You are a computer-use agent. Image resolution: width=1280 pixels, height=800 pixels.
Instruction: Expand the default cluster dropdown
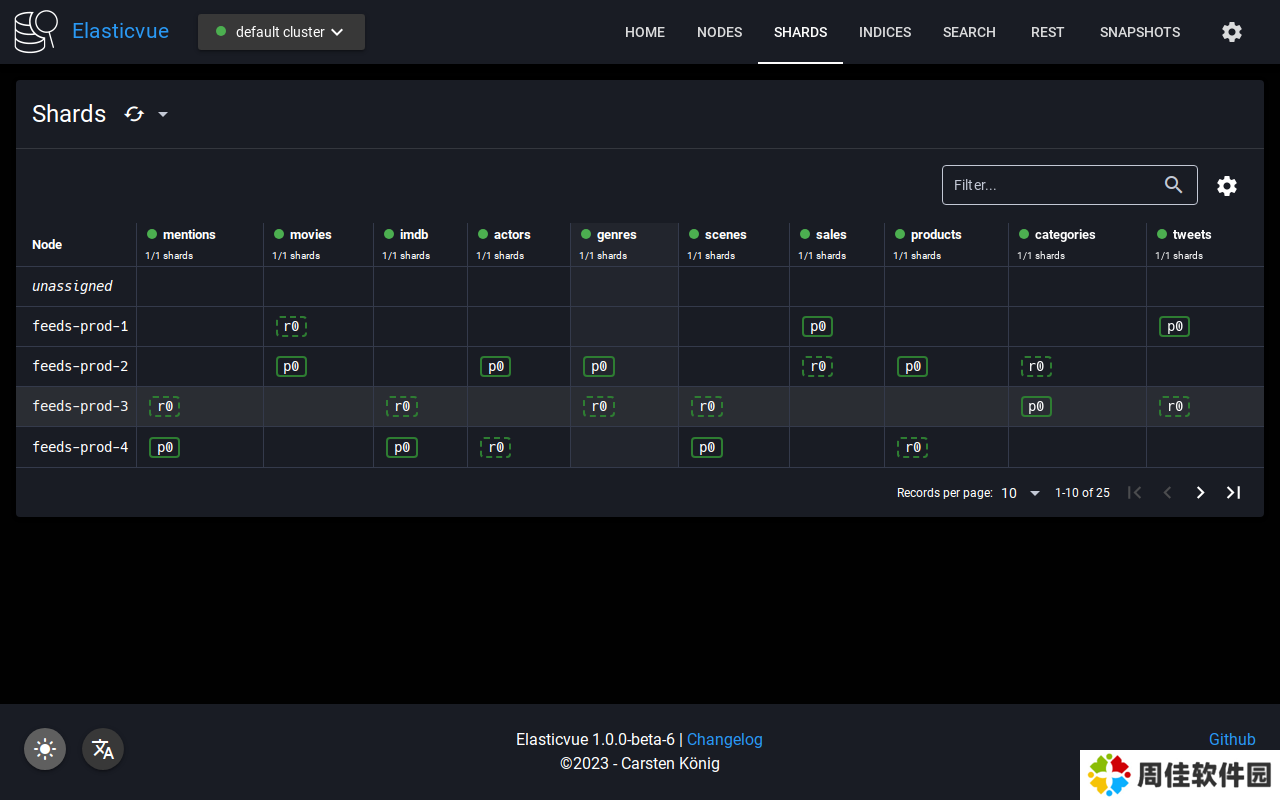pos(281,32)
